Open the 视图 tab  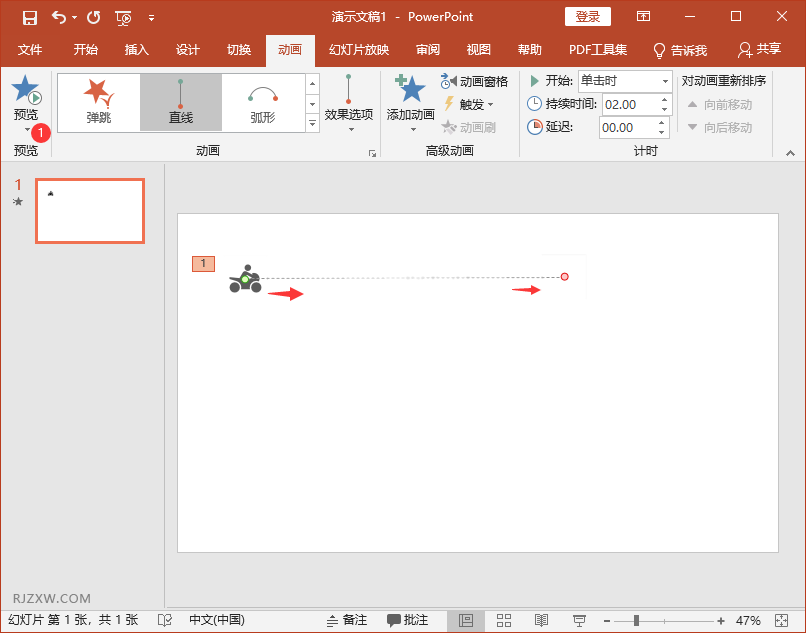click(x=479, y=50)
